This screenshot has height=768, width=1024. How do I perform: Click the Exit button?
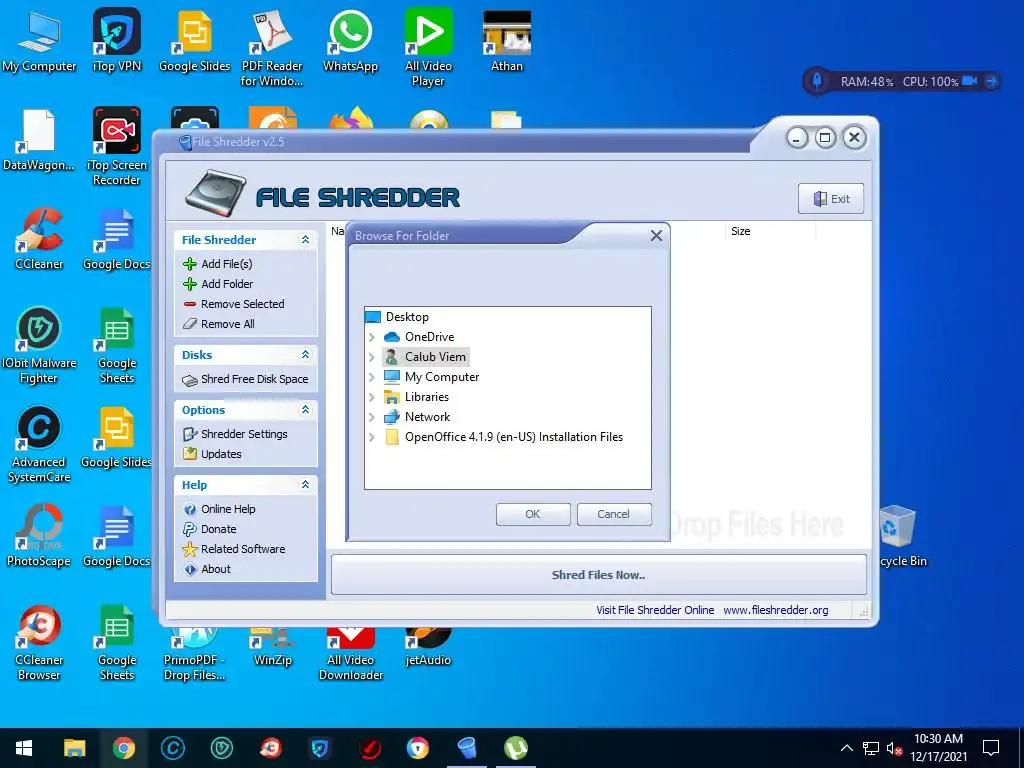tap(831, 199)
